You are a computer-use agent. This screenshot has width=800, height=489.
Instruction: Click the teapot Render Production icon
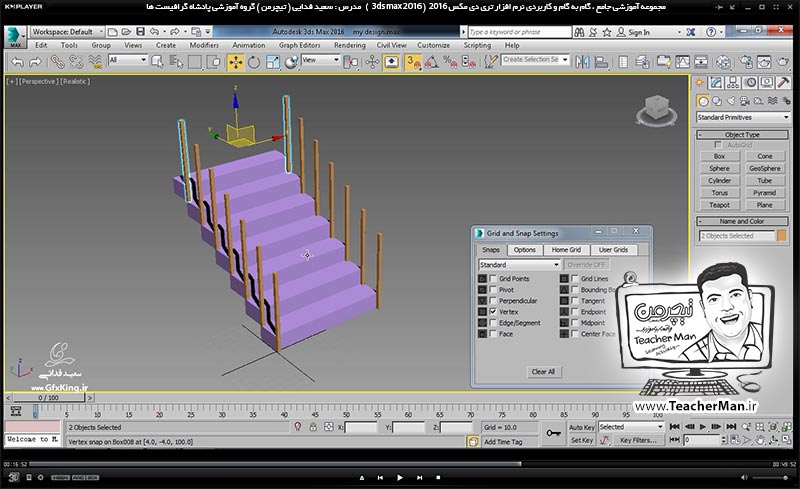[x=783, y=62]
